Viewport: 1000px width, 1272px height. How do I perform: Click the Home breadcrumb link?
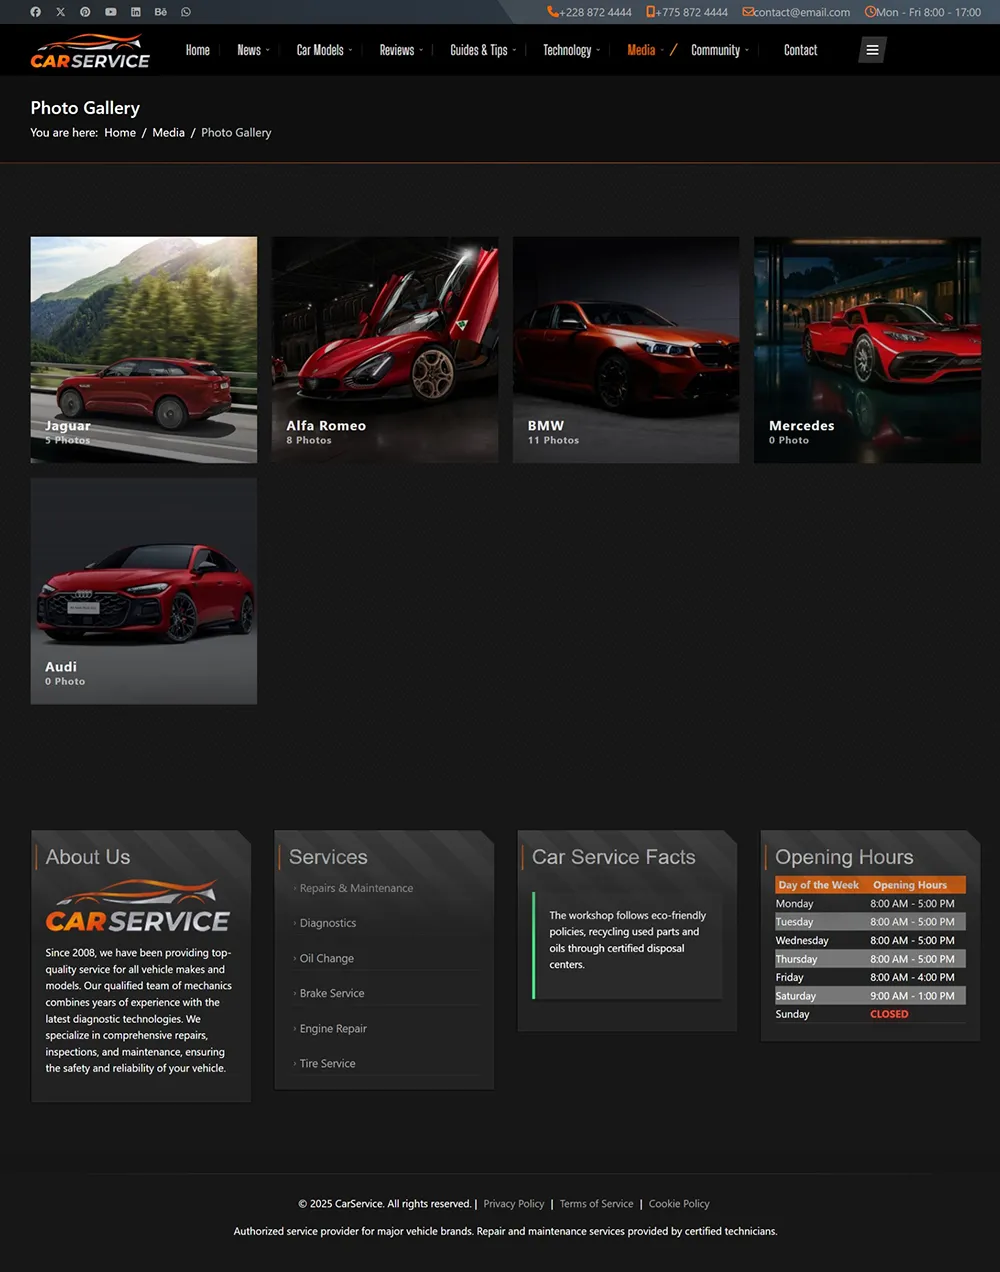point(120,132)
